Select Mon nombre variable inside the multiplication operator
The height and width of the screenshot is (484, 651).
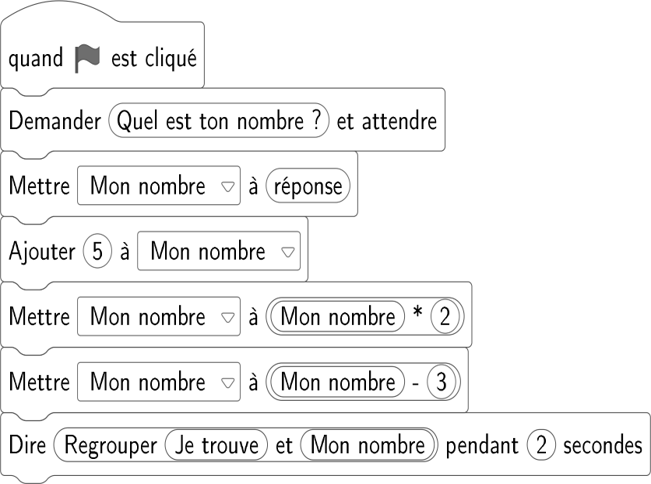point(337,316)
